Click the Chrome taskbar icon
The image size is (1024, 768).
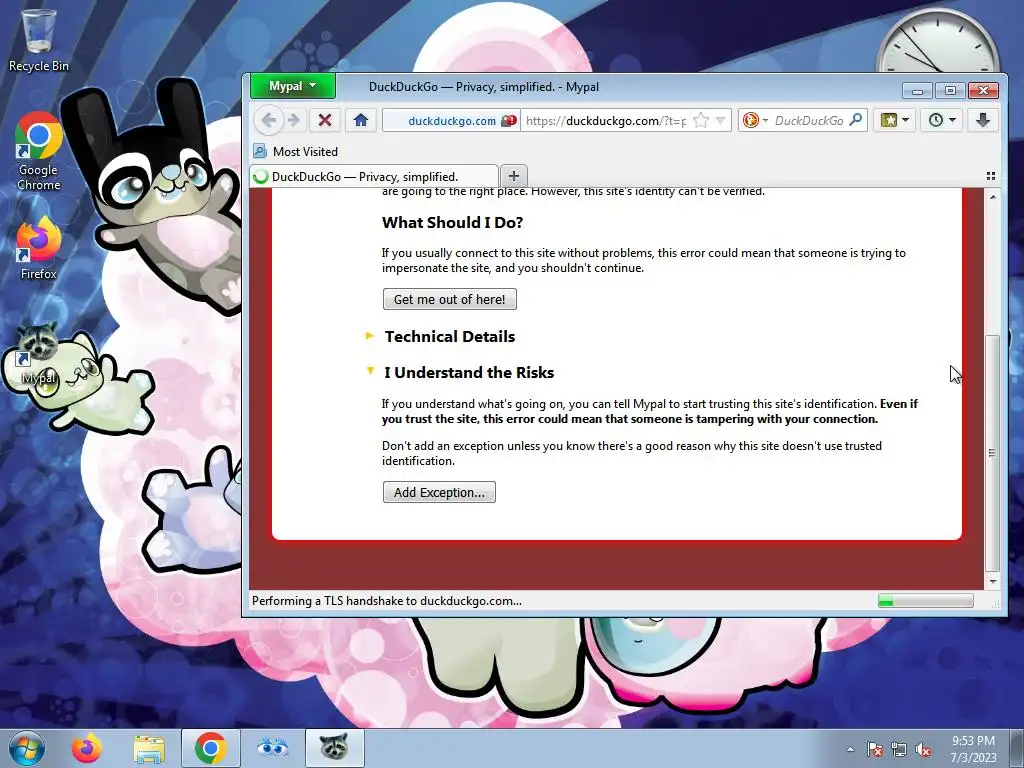click(210, 748)
